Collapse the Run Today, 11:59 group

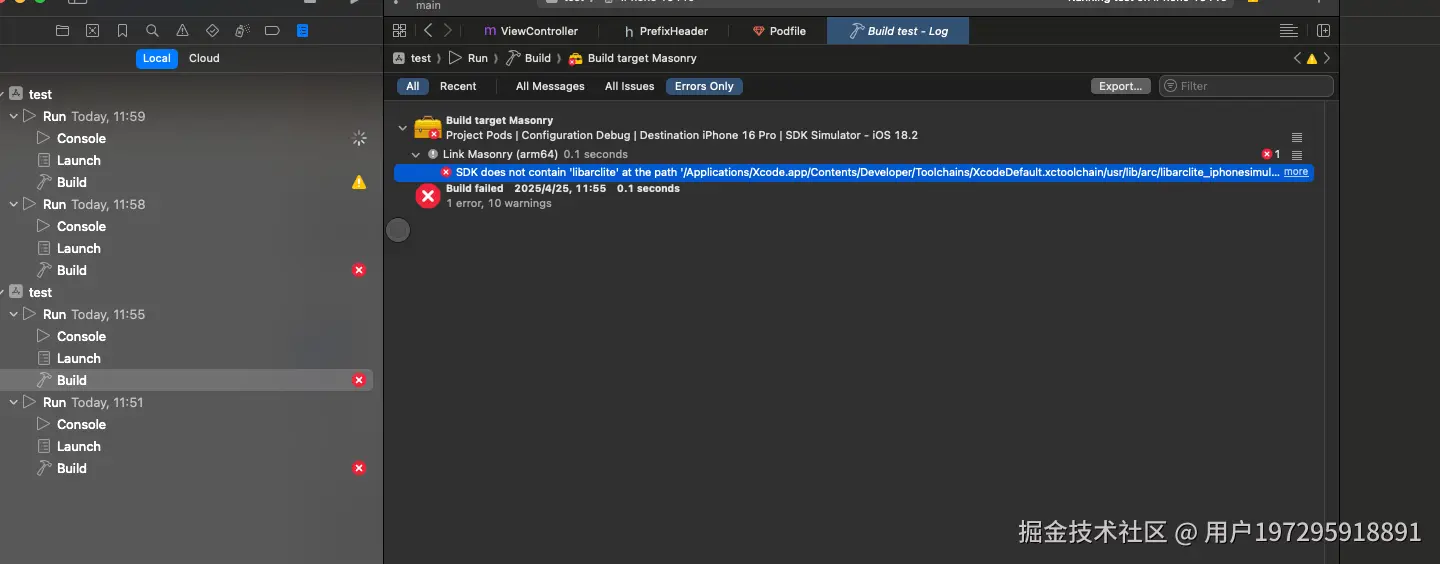(14, 116)
